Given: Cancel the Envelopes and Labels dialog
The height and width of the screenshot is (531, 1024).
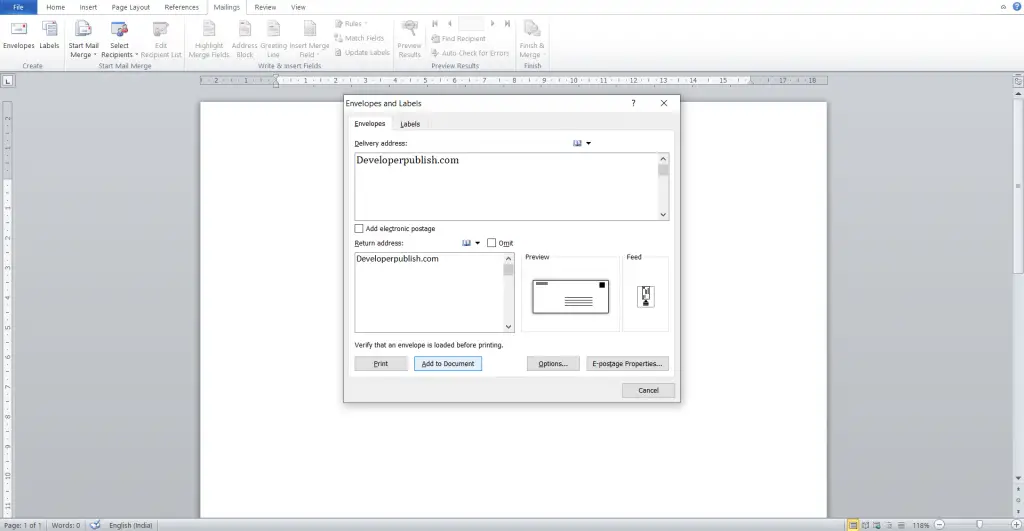Looking at the screenshot, I should point(648,391).
